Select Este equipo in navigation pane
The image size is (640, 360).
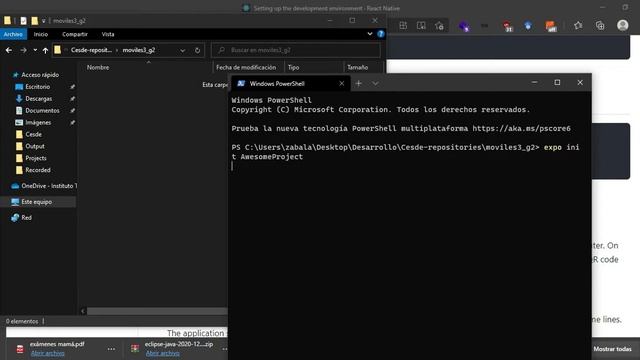[36, 202]
